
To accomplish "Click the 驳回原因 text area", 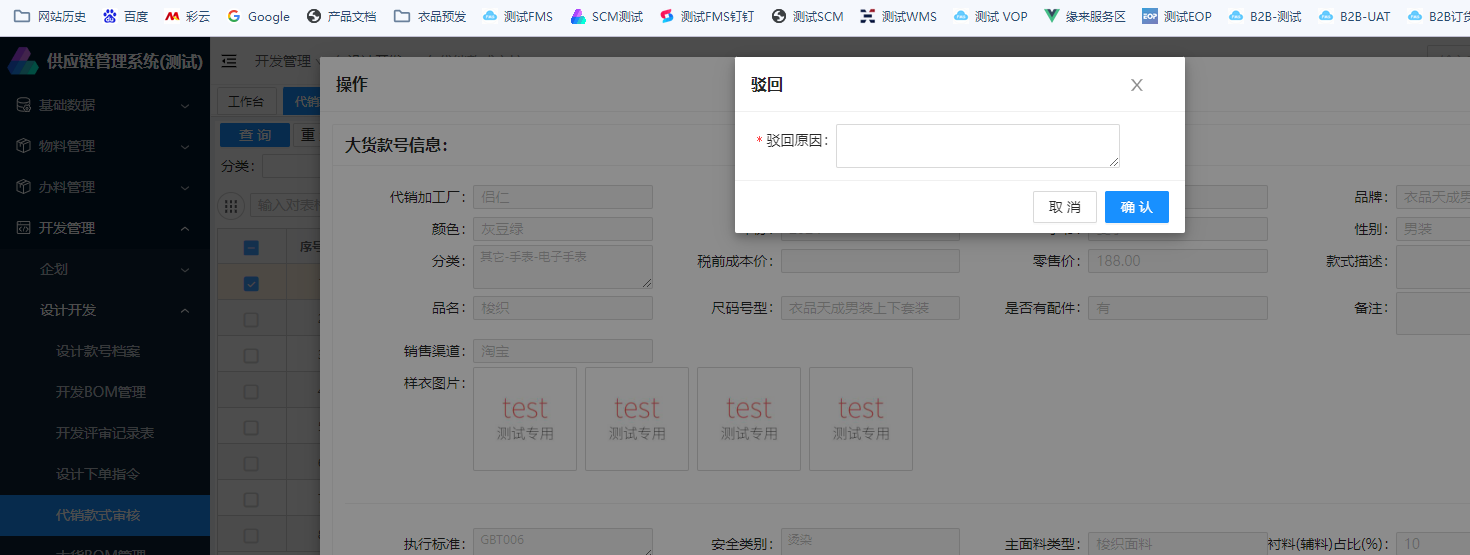I will (977, 145).
